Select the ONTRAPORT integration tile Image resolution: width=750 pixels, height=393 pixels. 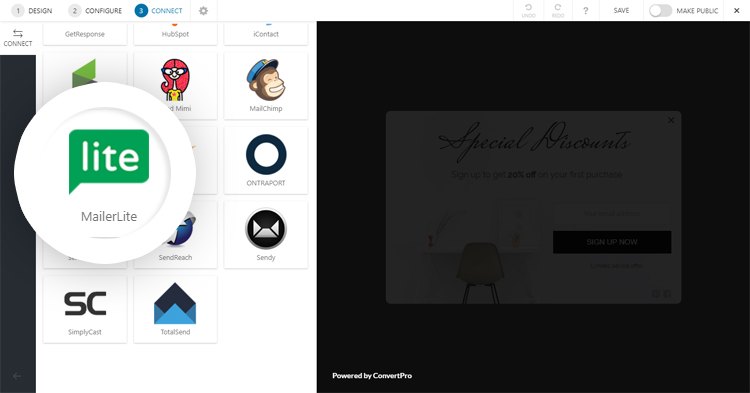coord(266,160)
